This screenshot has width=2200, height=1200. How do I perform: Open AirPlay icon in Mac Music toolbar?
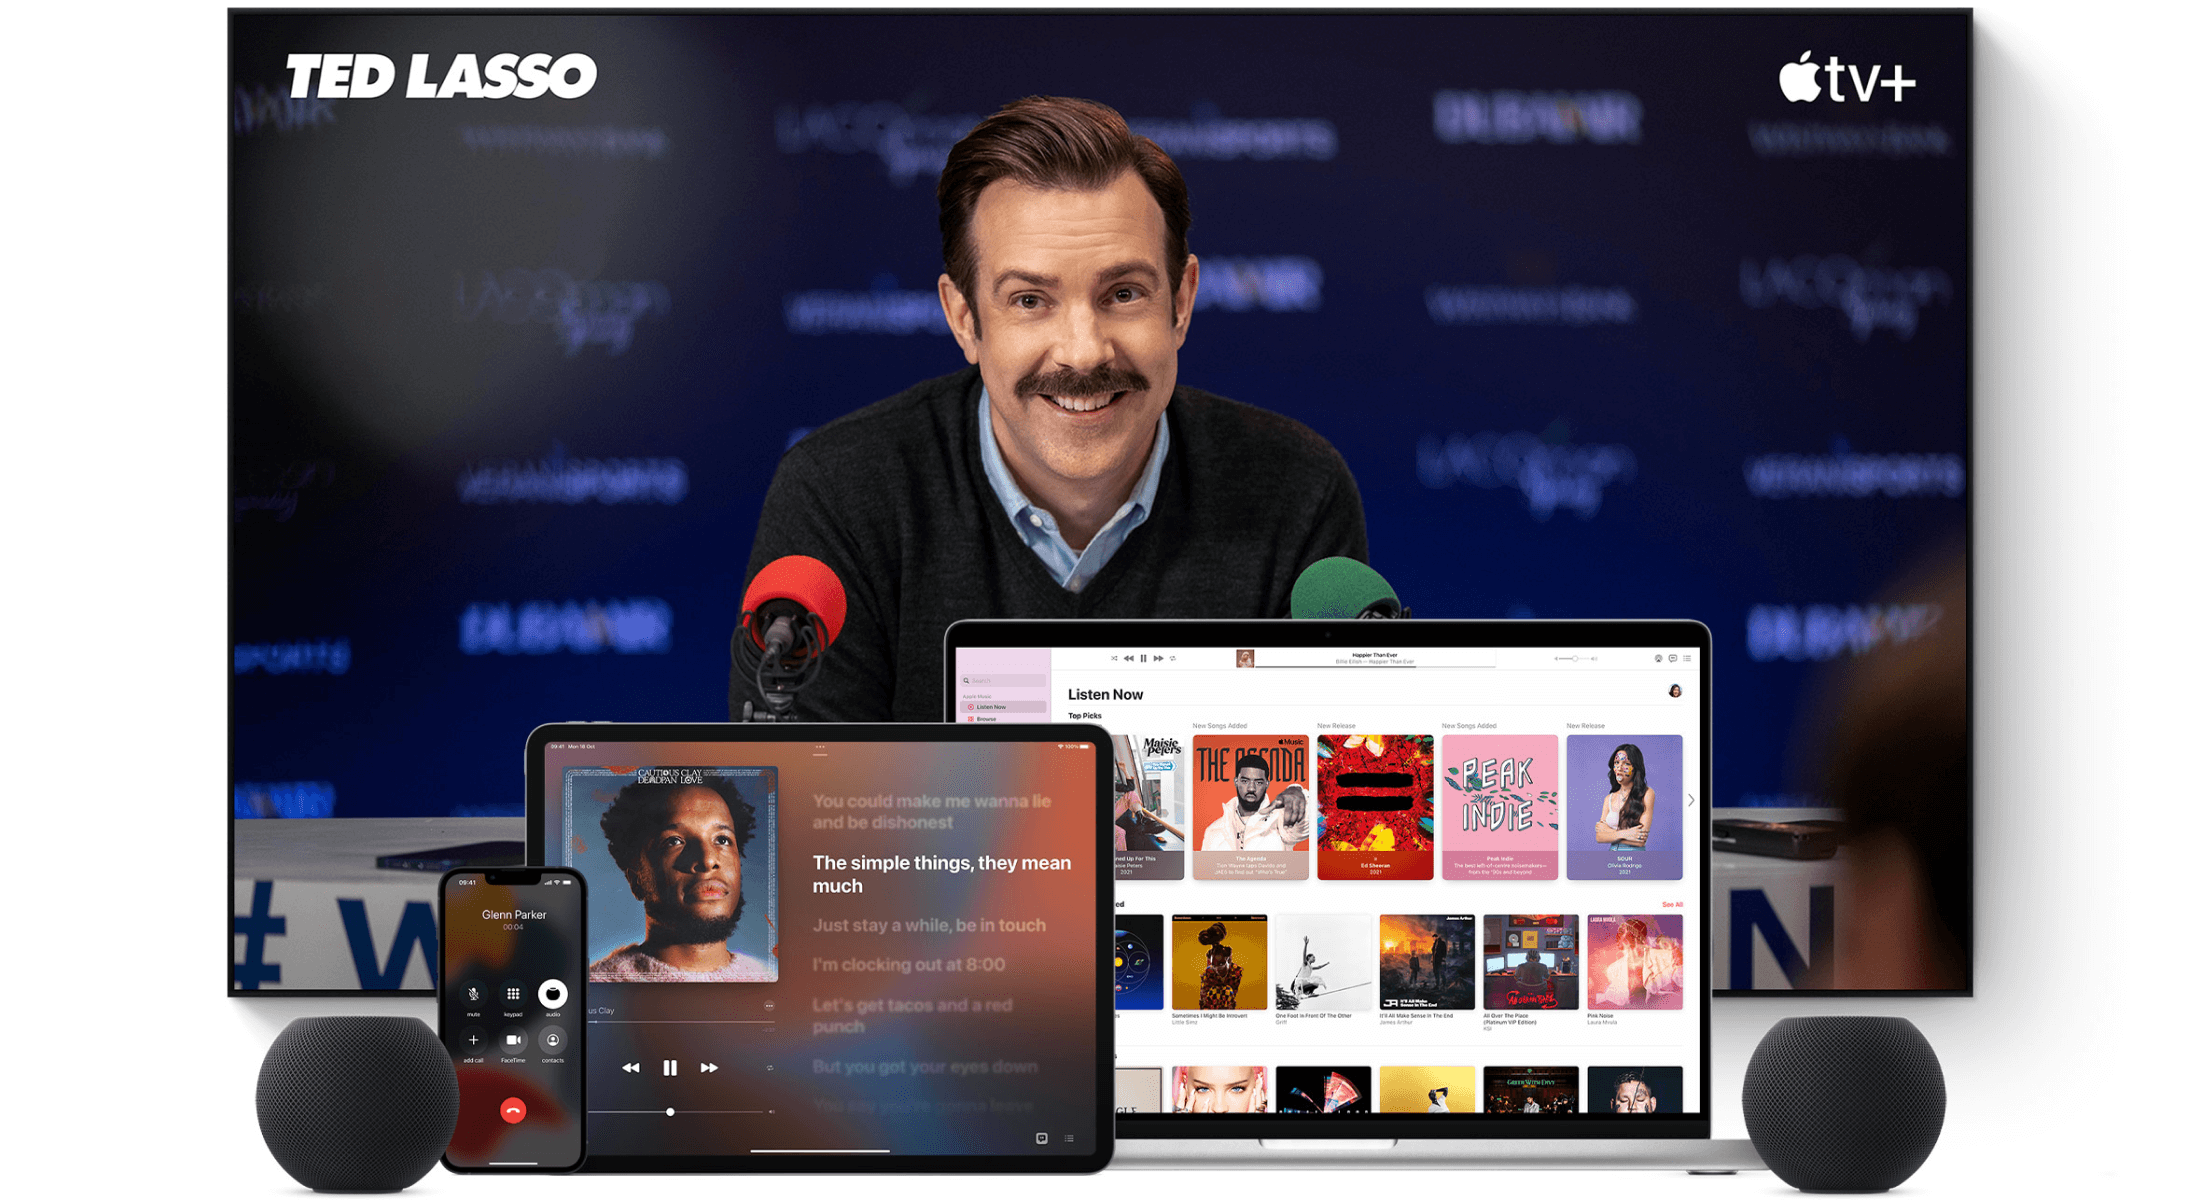(1658, 658)
